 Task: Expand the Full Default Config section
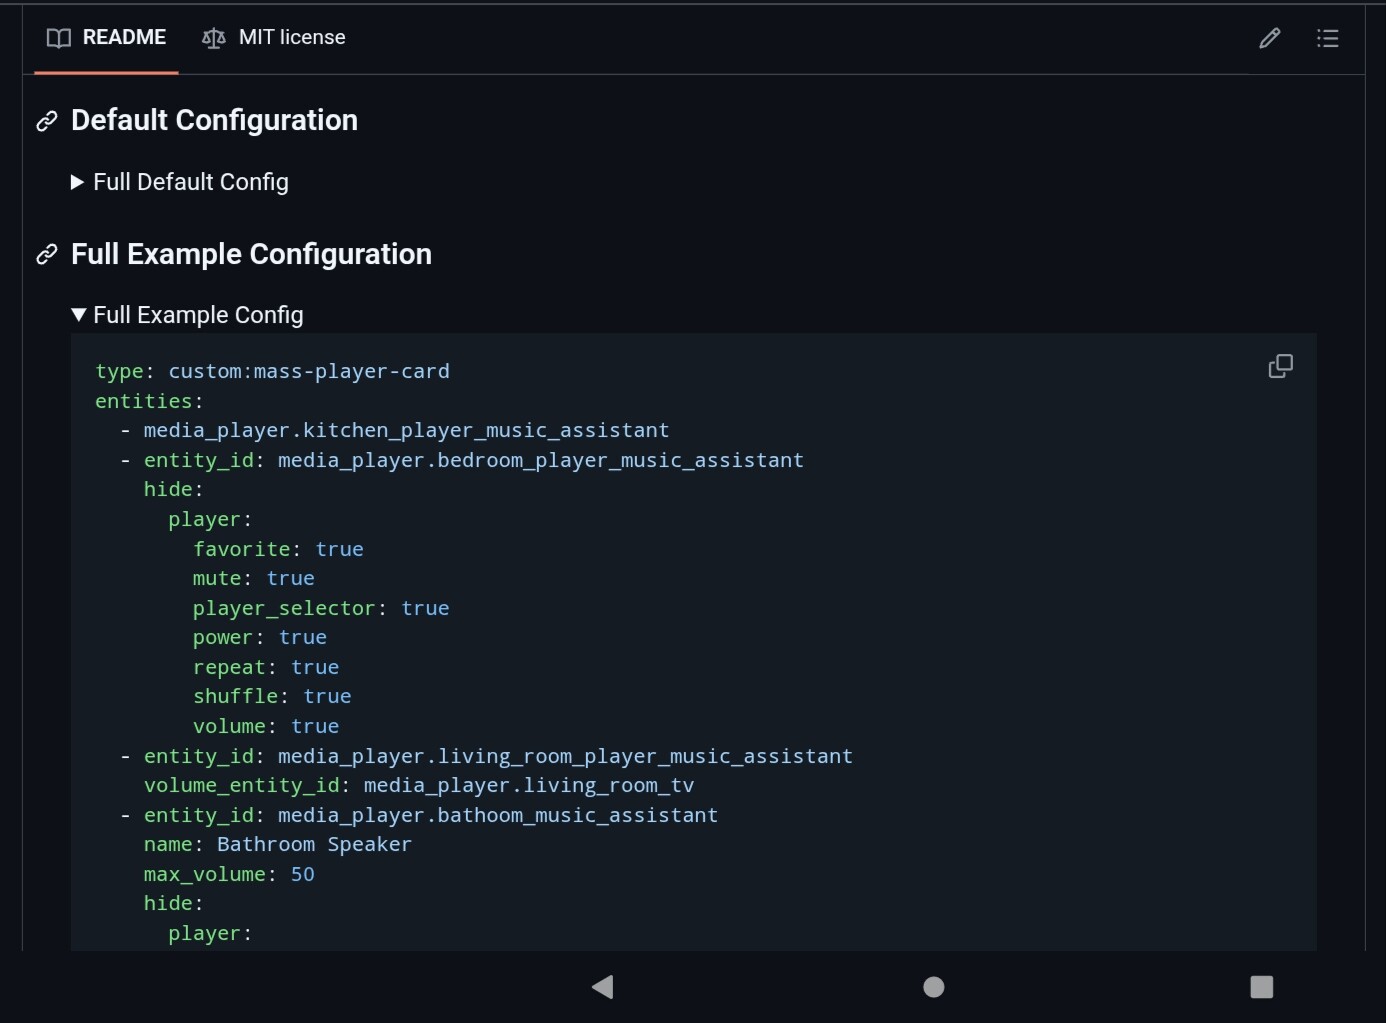(x=180, y=182)
